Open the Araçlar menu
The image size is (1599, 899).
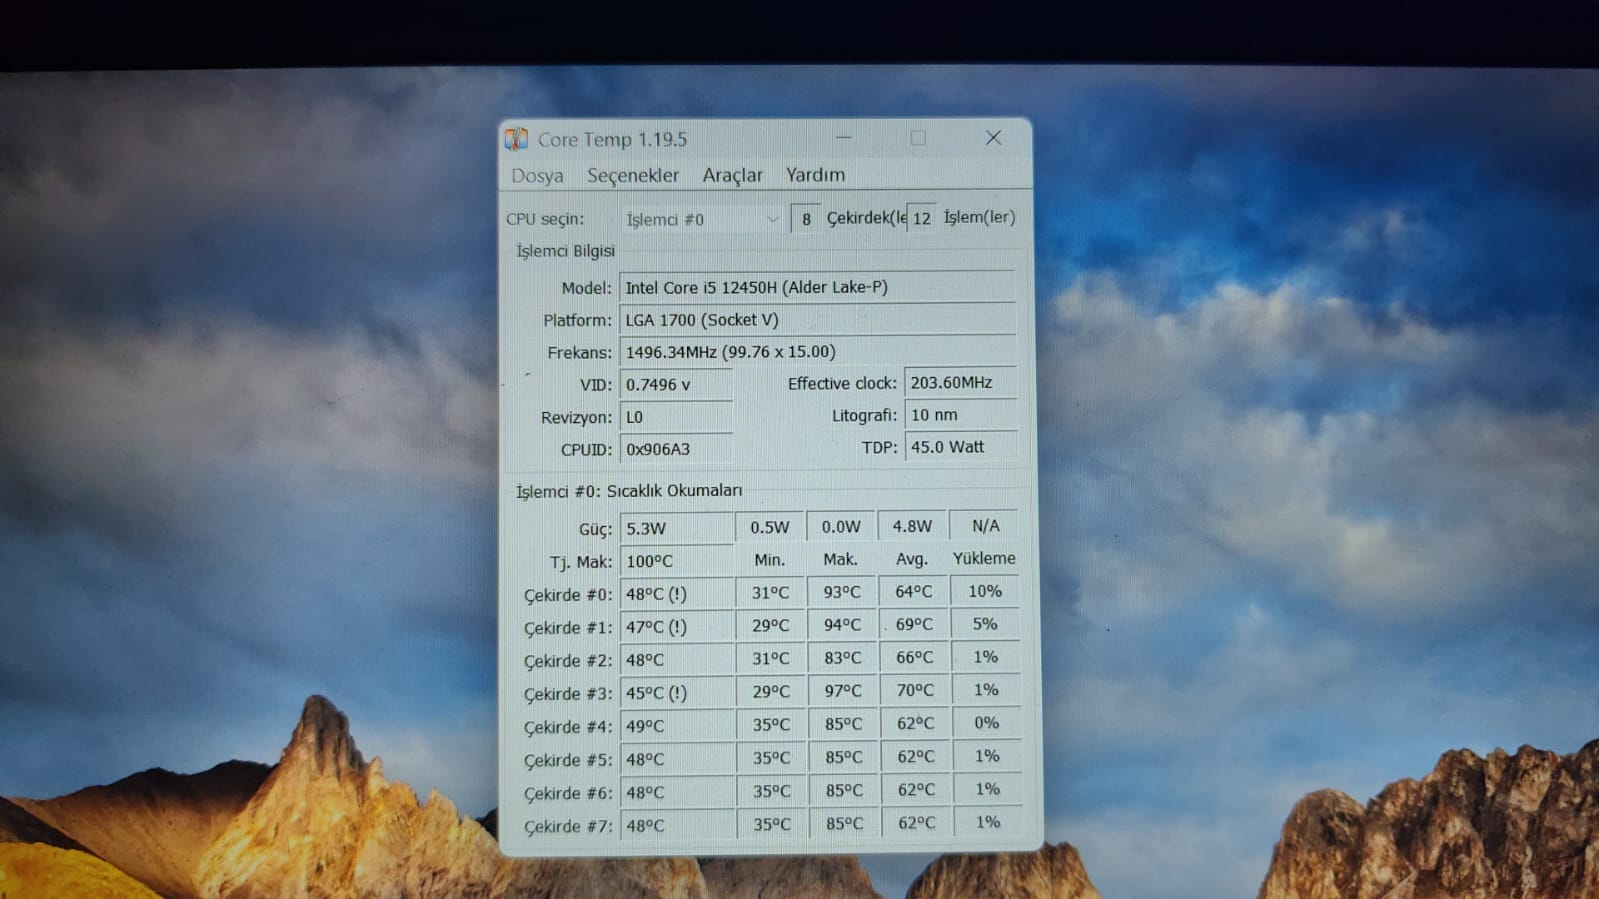tap(732, 175)
